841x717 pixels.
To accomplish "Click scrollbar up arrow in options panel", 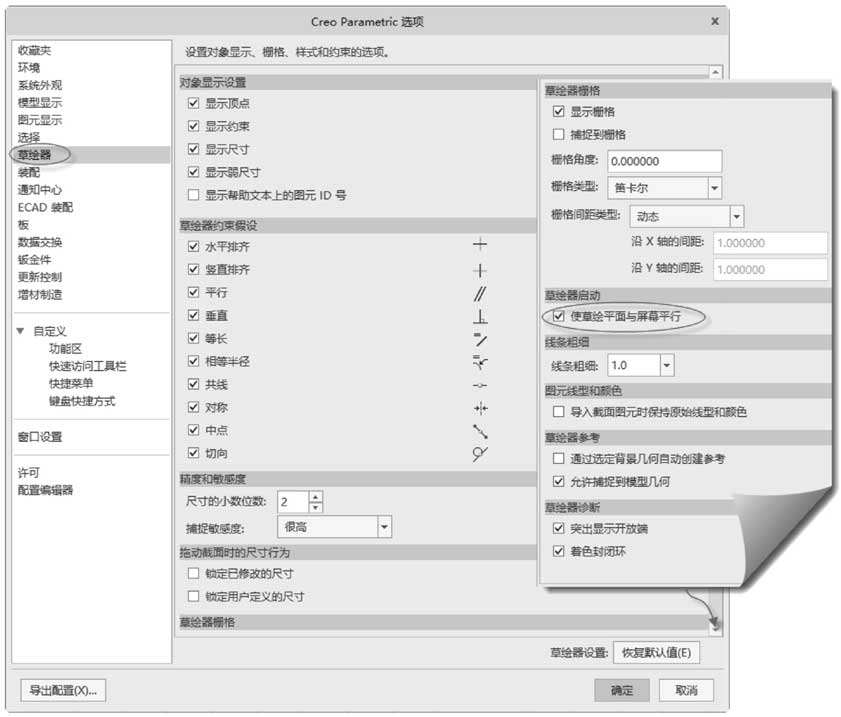I will tap(715, 72).
